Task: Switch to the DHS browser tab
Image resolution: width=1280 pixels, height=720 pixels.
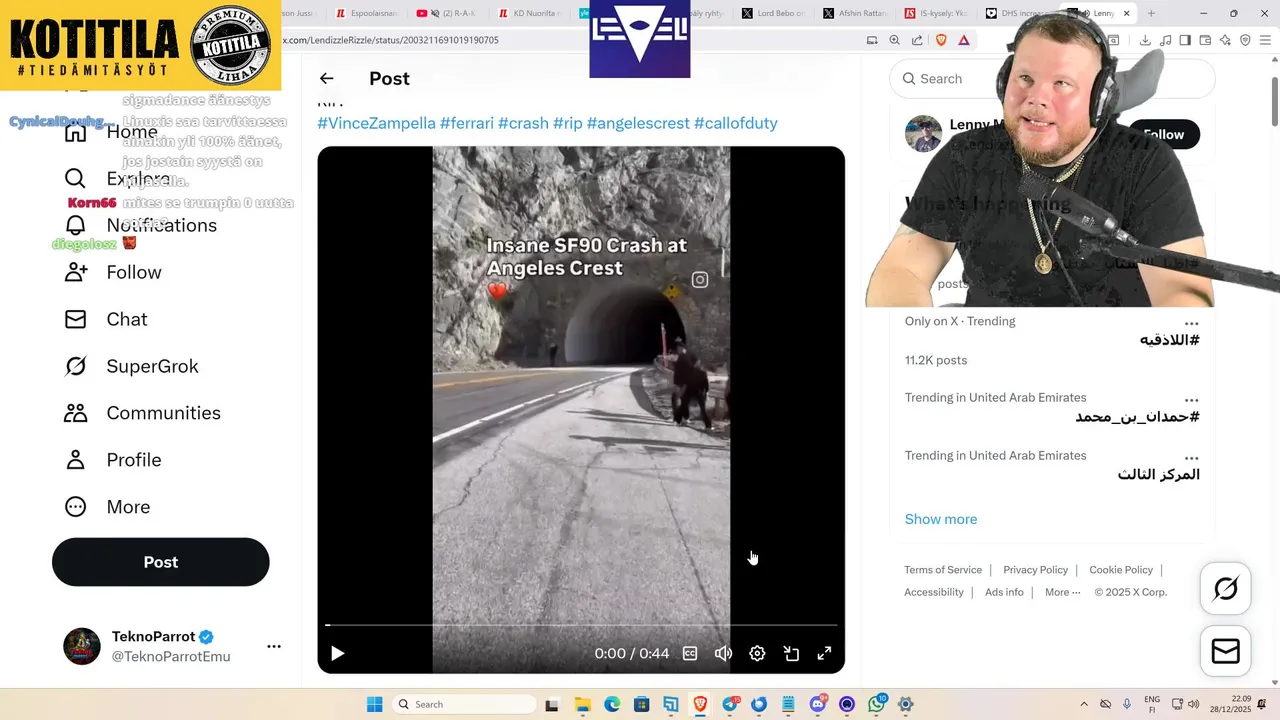Action: 1018,13
